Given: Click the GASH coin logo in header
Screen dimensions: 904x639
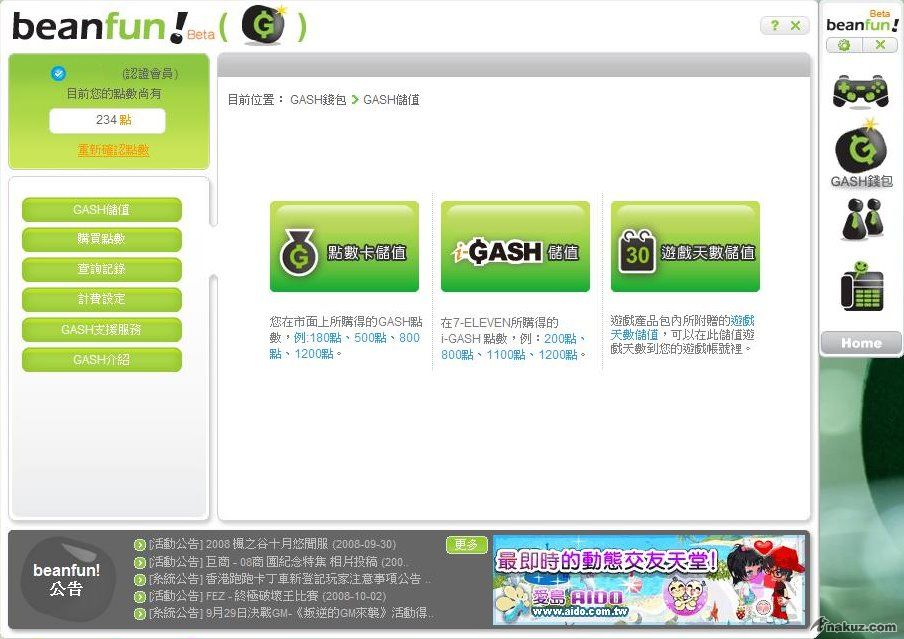Looking at the screenshot, I should [263, 25].
